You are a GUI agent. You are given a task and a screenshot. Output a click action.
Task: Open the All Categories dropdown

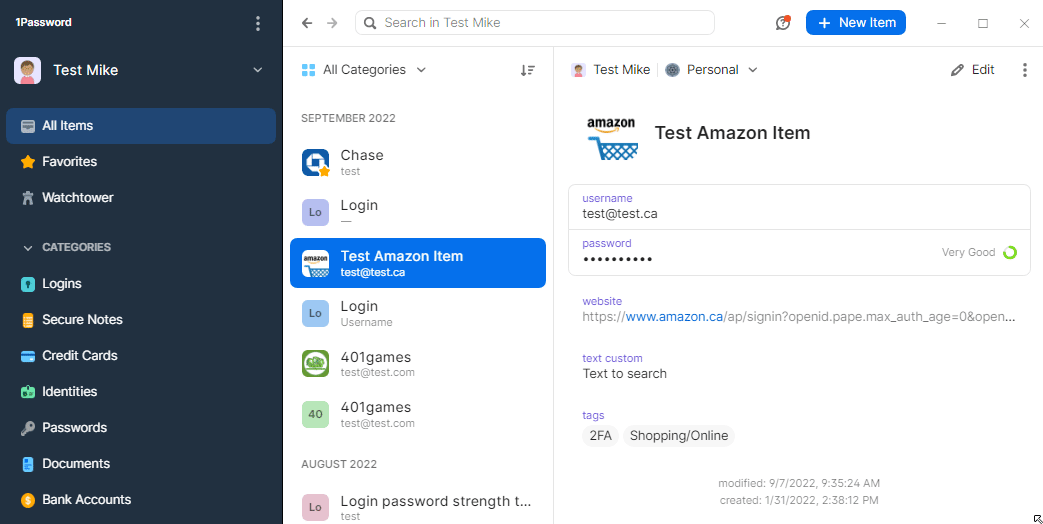pos(364,70)
